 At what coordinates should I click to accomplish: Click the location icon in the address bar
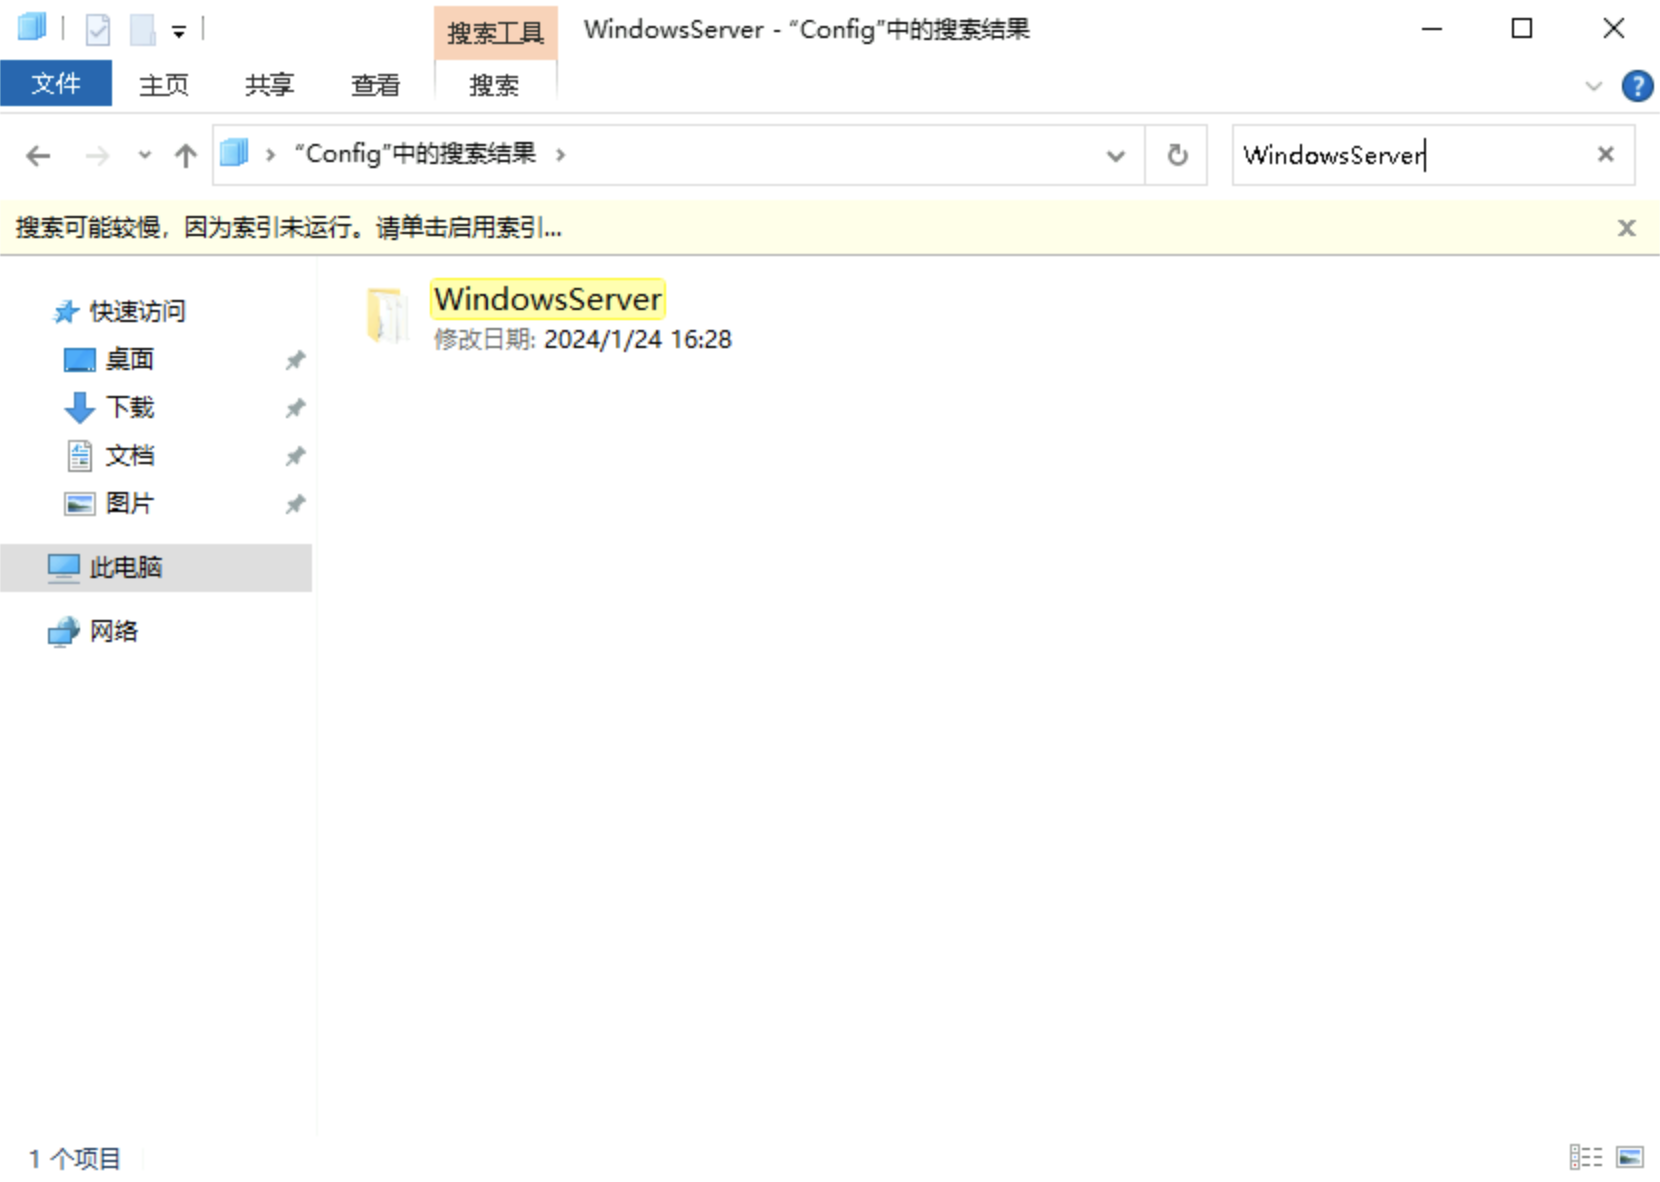(x=234, y=153)
